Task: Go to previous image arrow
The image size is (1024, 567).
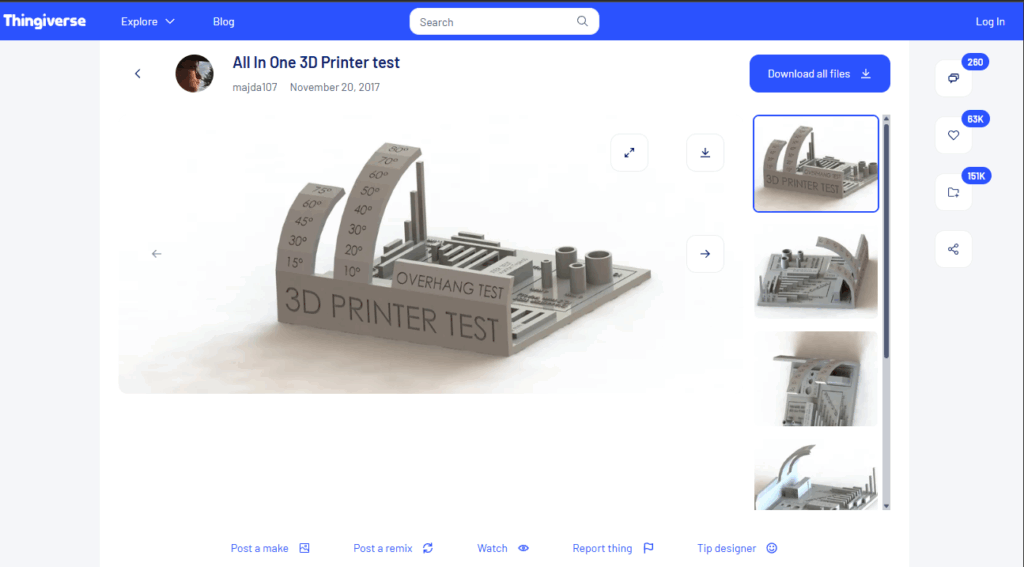Action: point(156,254)
